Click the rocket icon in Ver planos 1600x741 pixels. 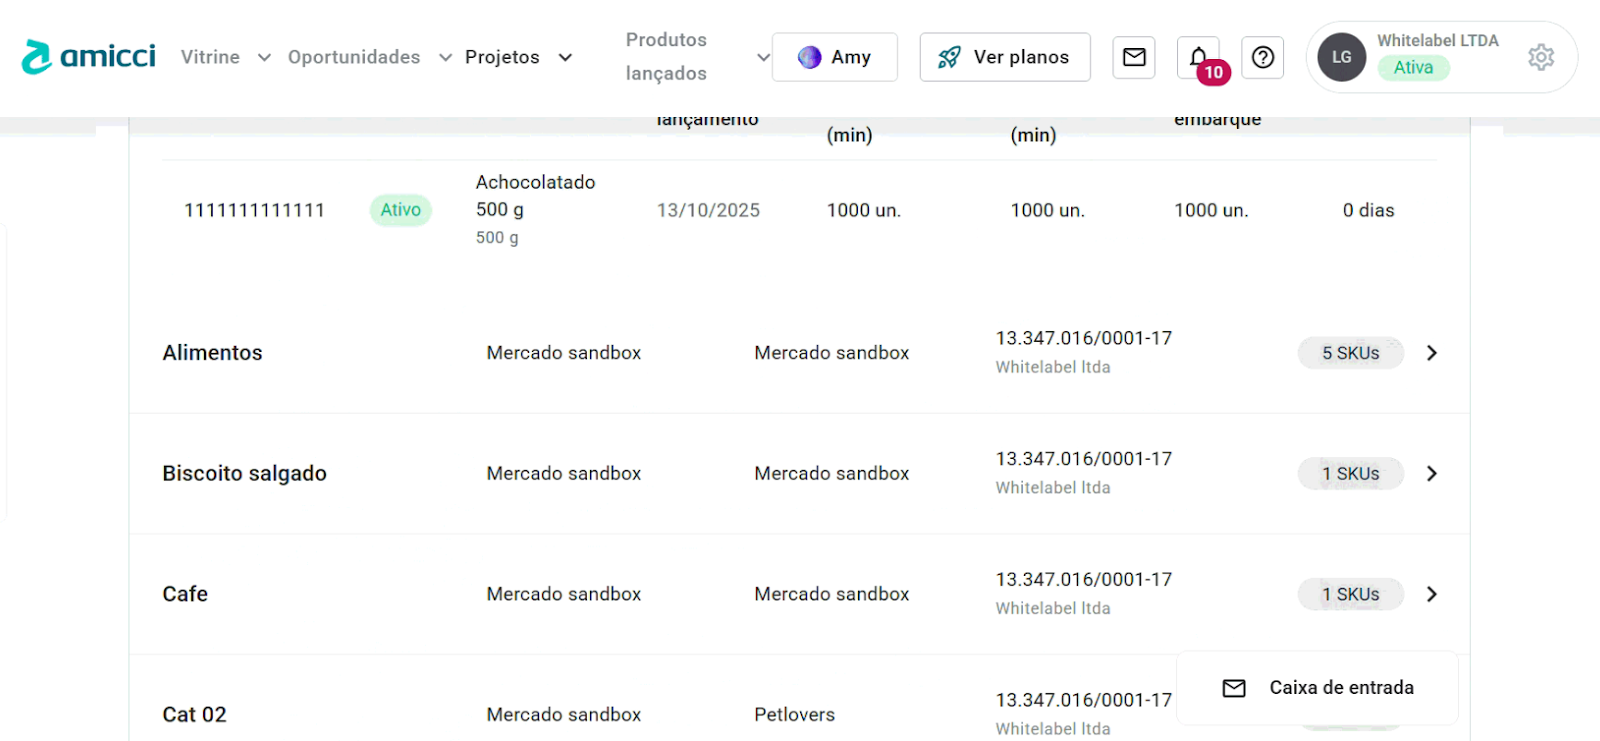tap(949, 57)
